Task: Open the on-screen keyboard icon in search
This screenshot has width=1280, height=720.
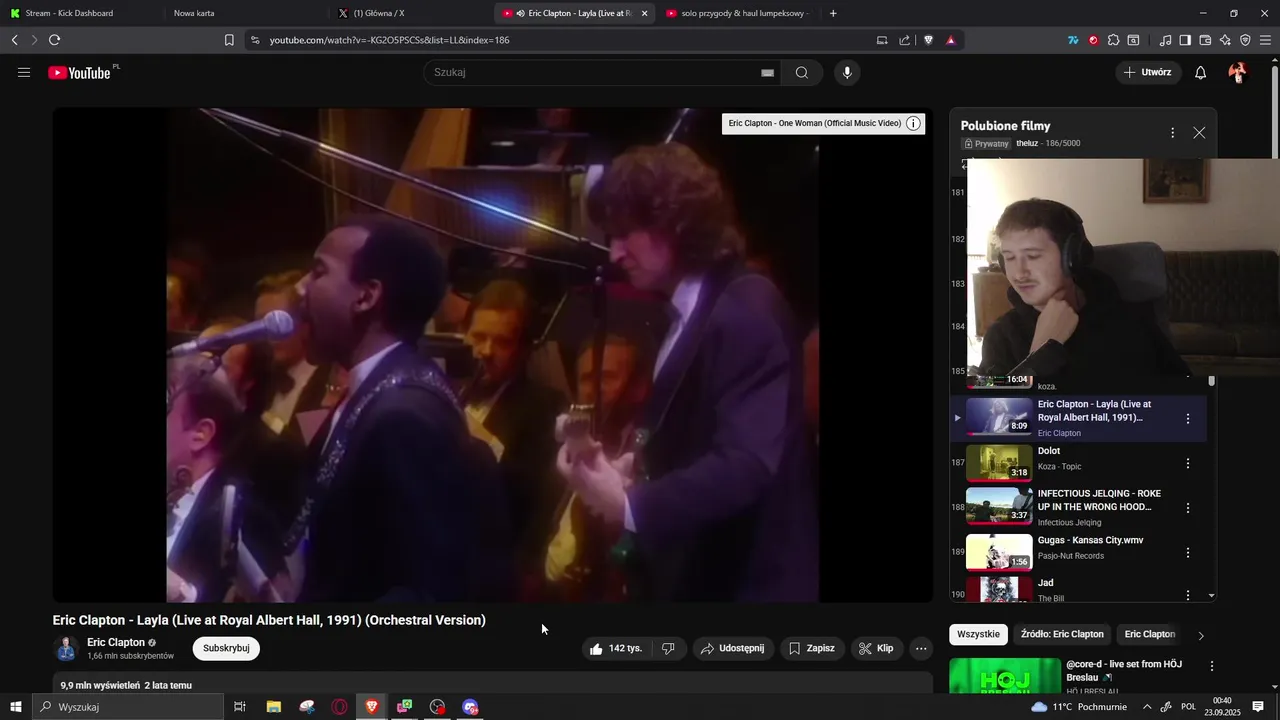Action: pos(767,72)
